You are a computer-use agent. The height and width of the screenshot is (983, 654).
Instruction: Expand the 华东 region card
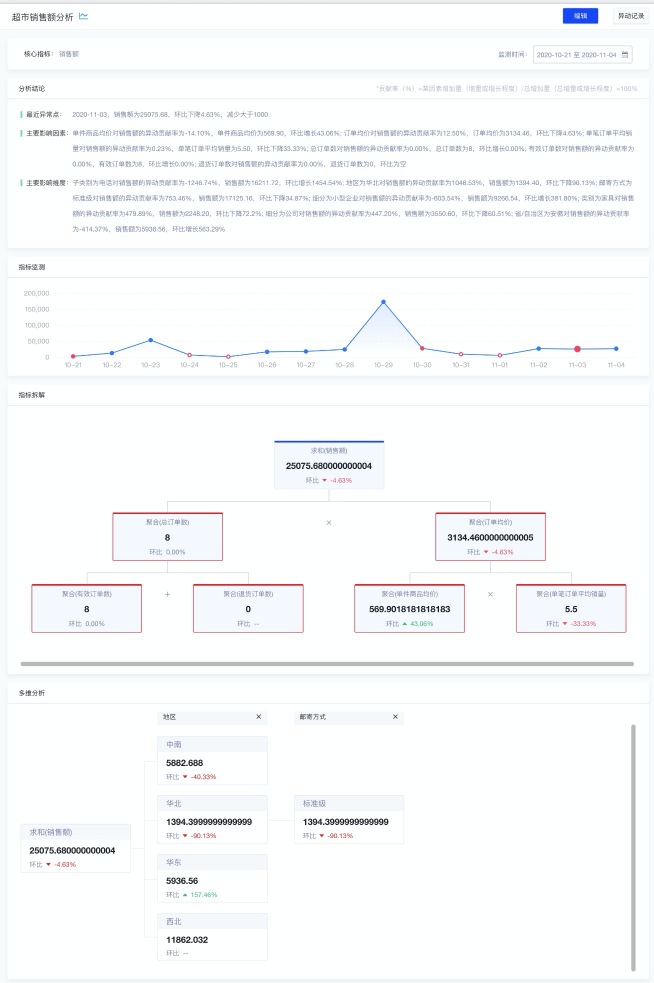coord(212,878)
